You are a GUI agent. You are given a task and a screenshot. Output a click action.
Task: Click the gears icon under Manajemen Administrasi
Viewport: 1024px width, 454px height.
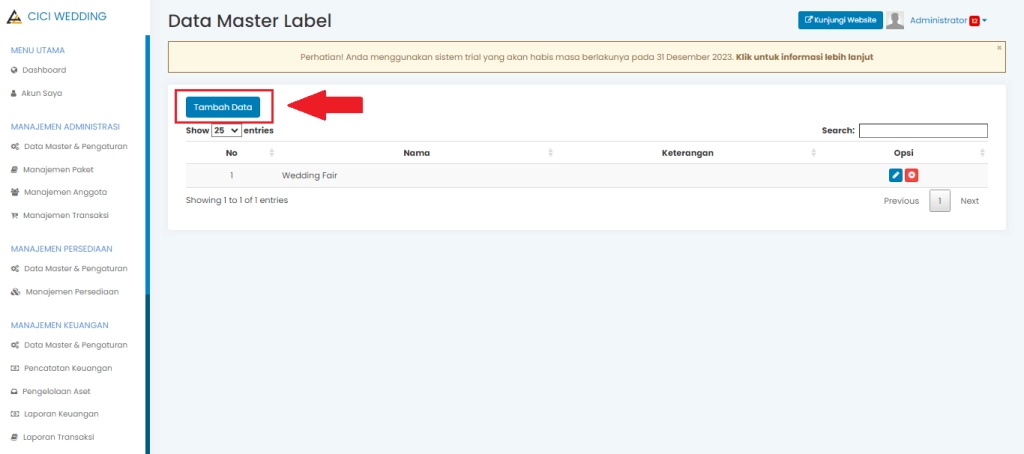point(14,146)
